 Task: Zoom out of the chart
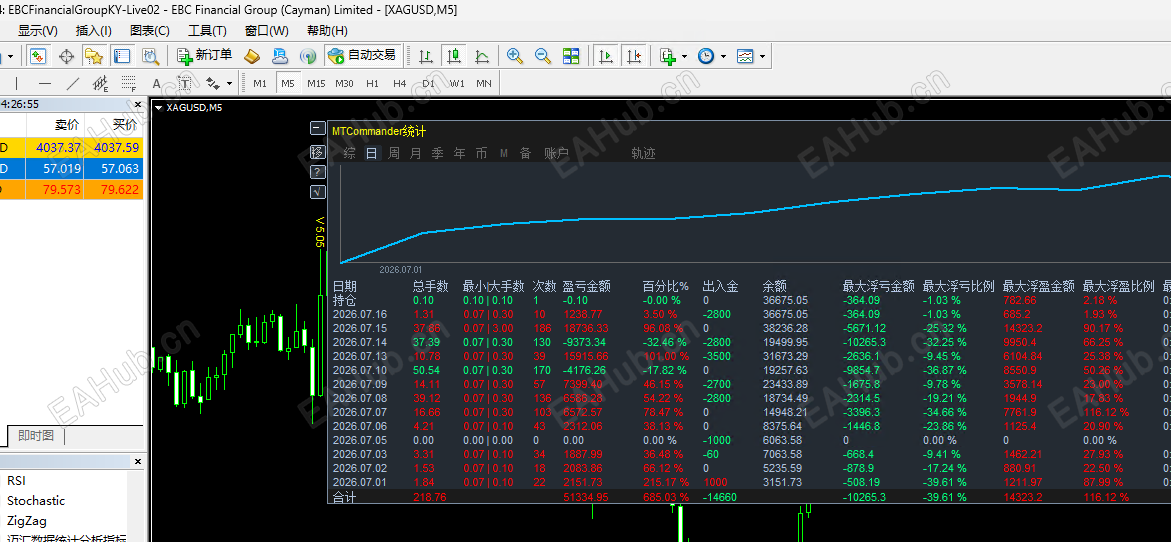pos(543,56)
